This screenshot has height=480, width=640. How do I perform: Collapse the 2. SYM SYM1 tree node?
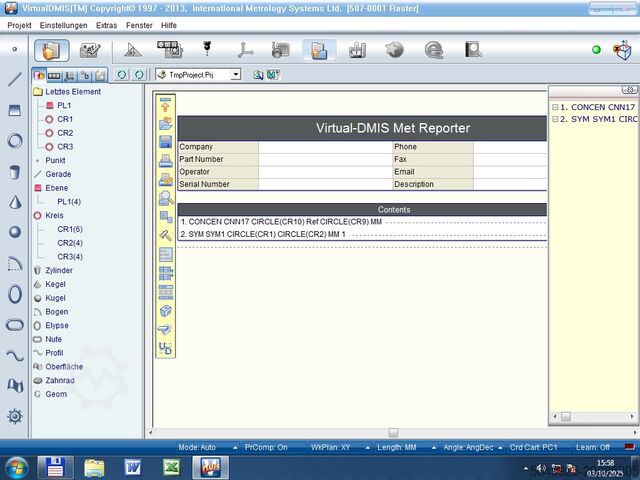555,119
